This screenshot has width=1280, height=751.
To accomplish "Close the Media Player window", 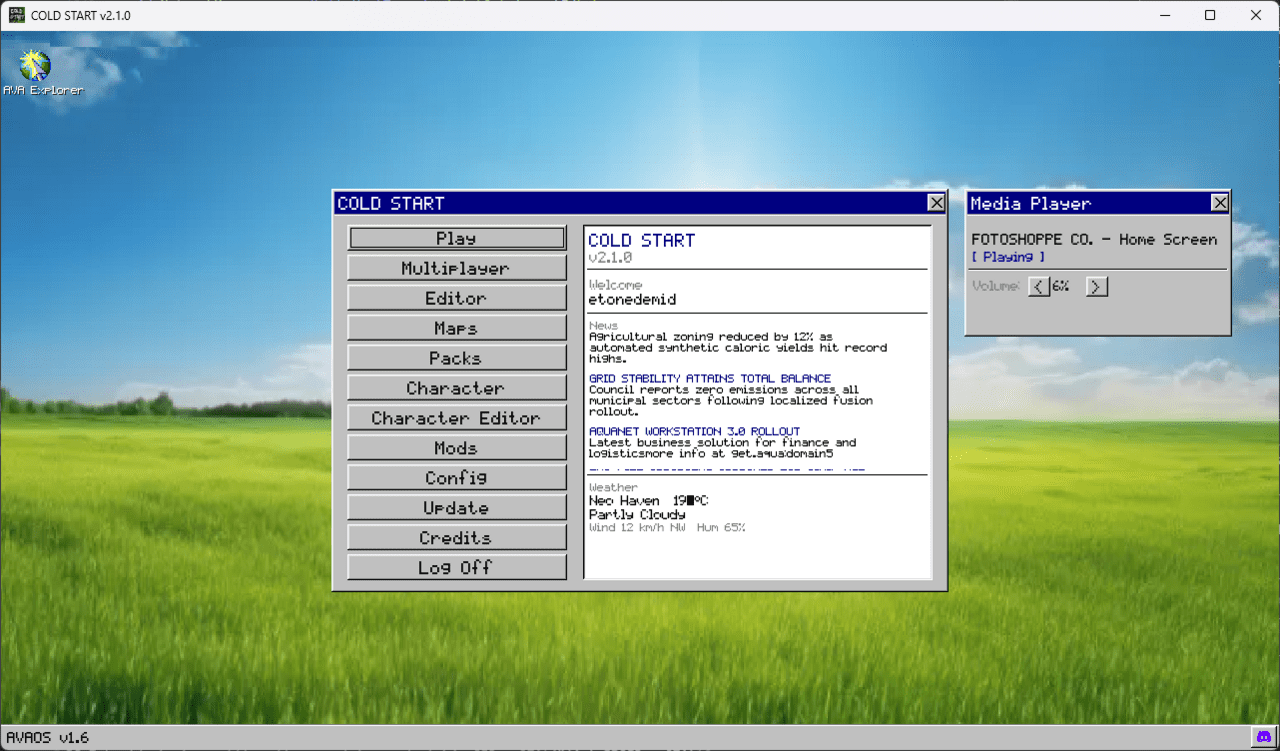I will tap(1220, 203).
